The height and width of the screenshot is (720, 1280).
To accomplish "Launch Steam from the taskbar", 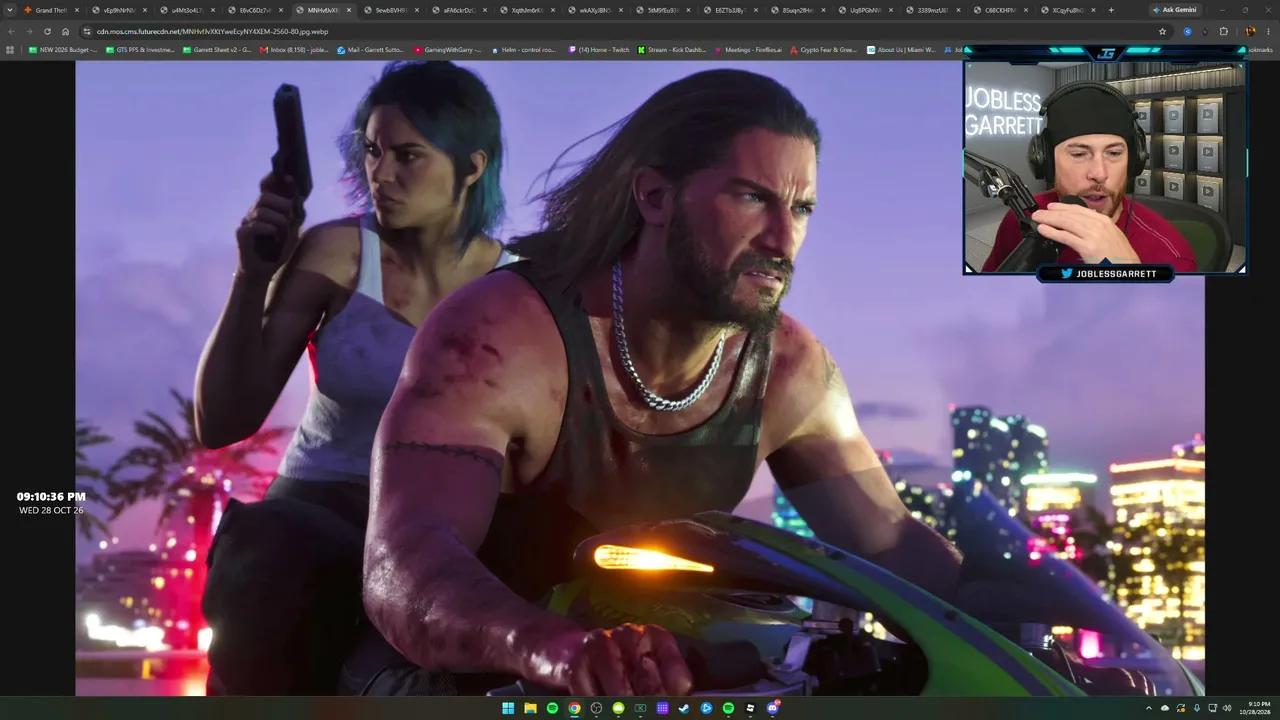I will pyautogui.click(x=684, y=708).
